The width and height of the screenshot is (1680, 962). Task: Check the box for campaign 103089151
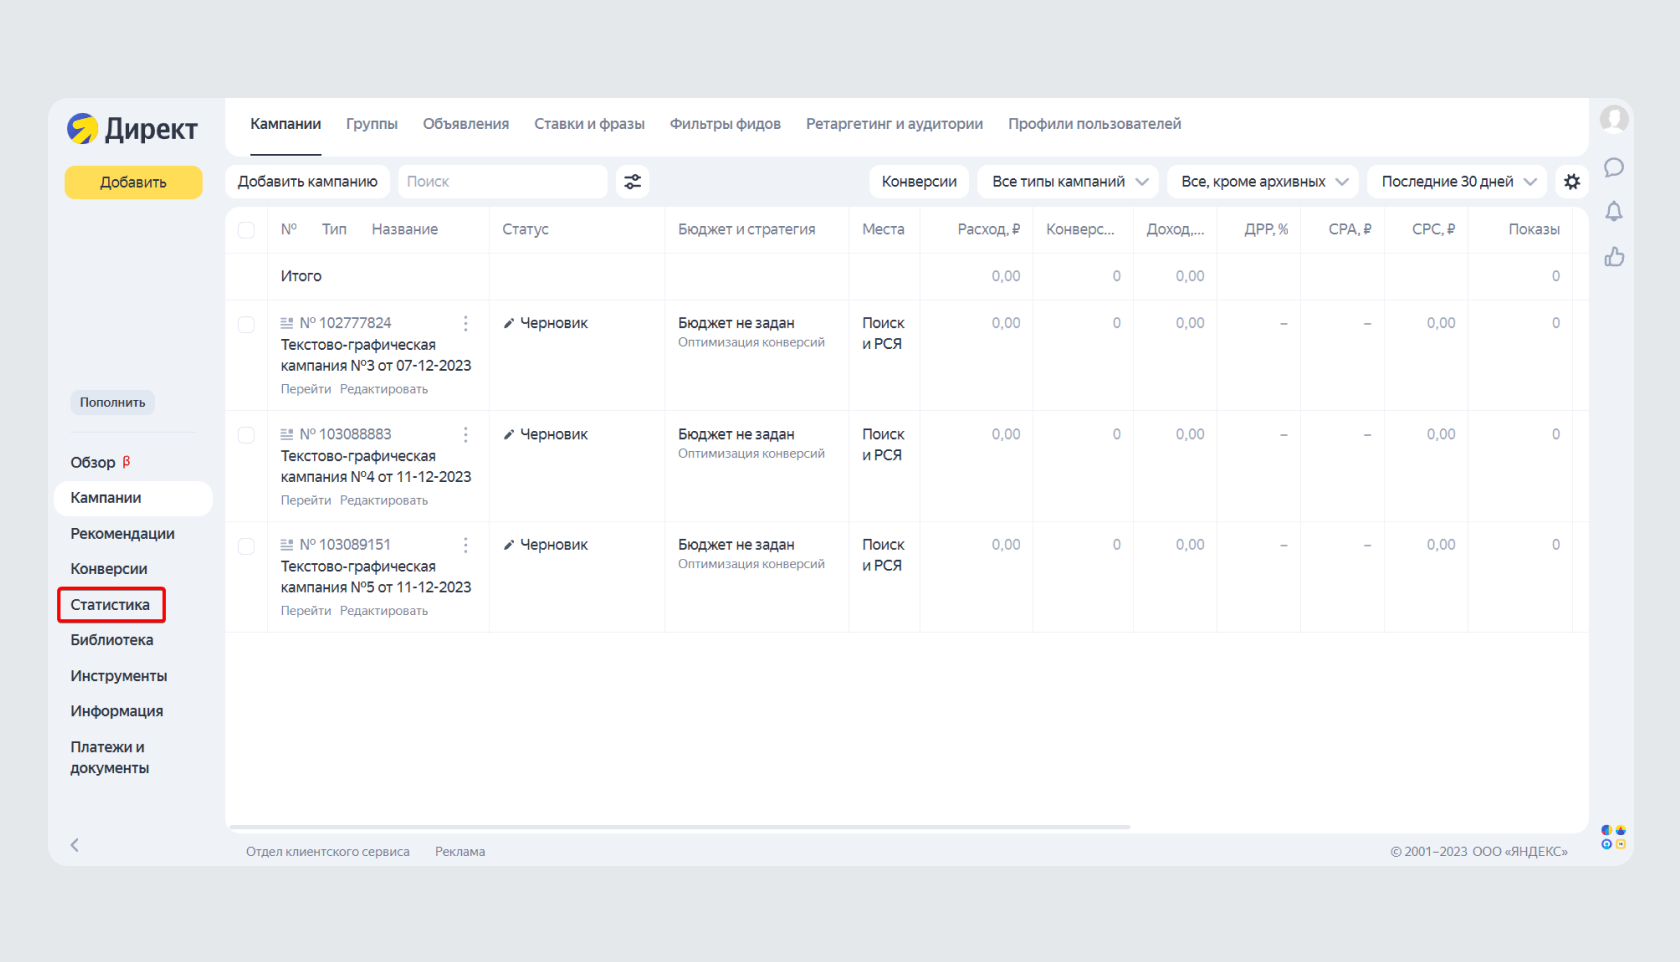[x=246, y=547]
